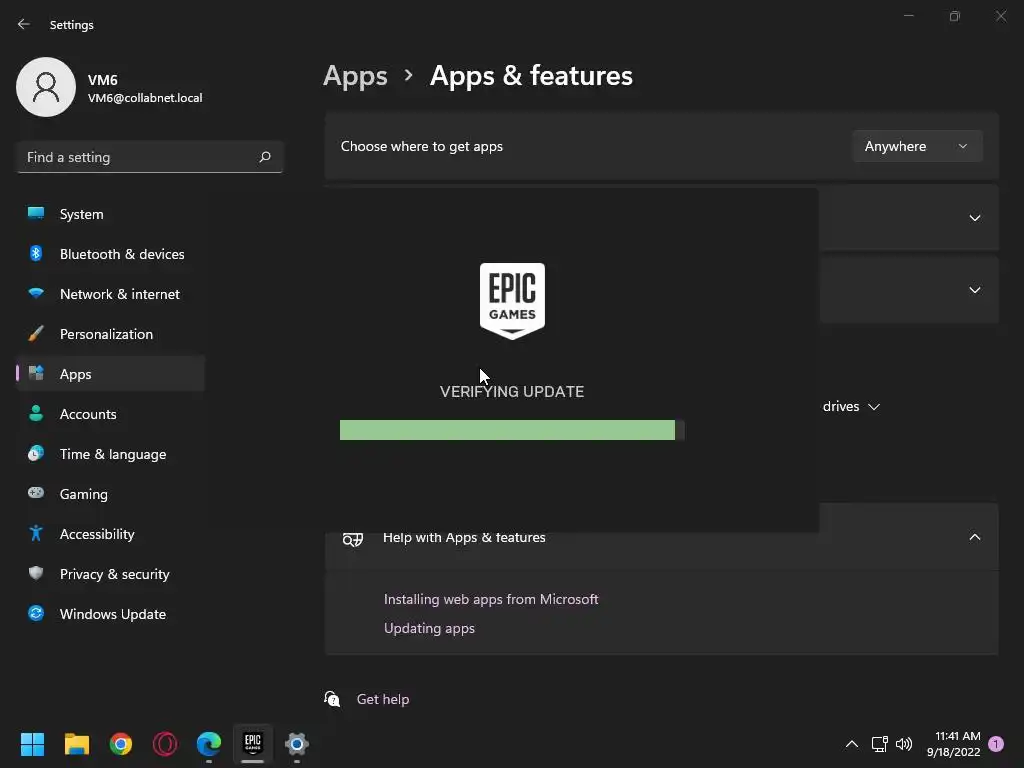The image size is (1024, 768).
Task: Click the Gaming controller icon
Action: coord(36,493)
